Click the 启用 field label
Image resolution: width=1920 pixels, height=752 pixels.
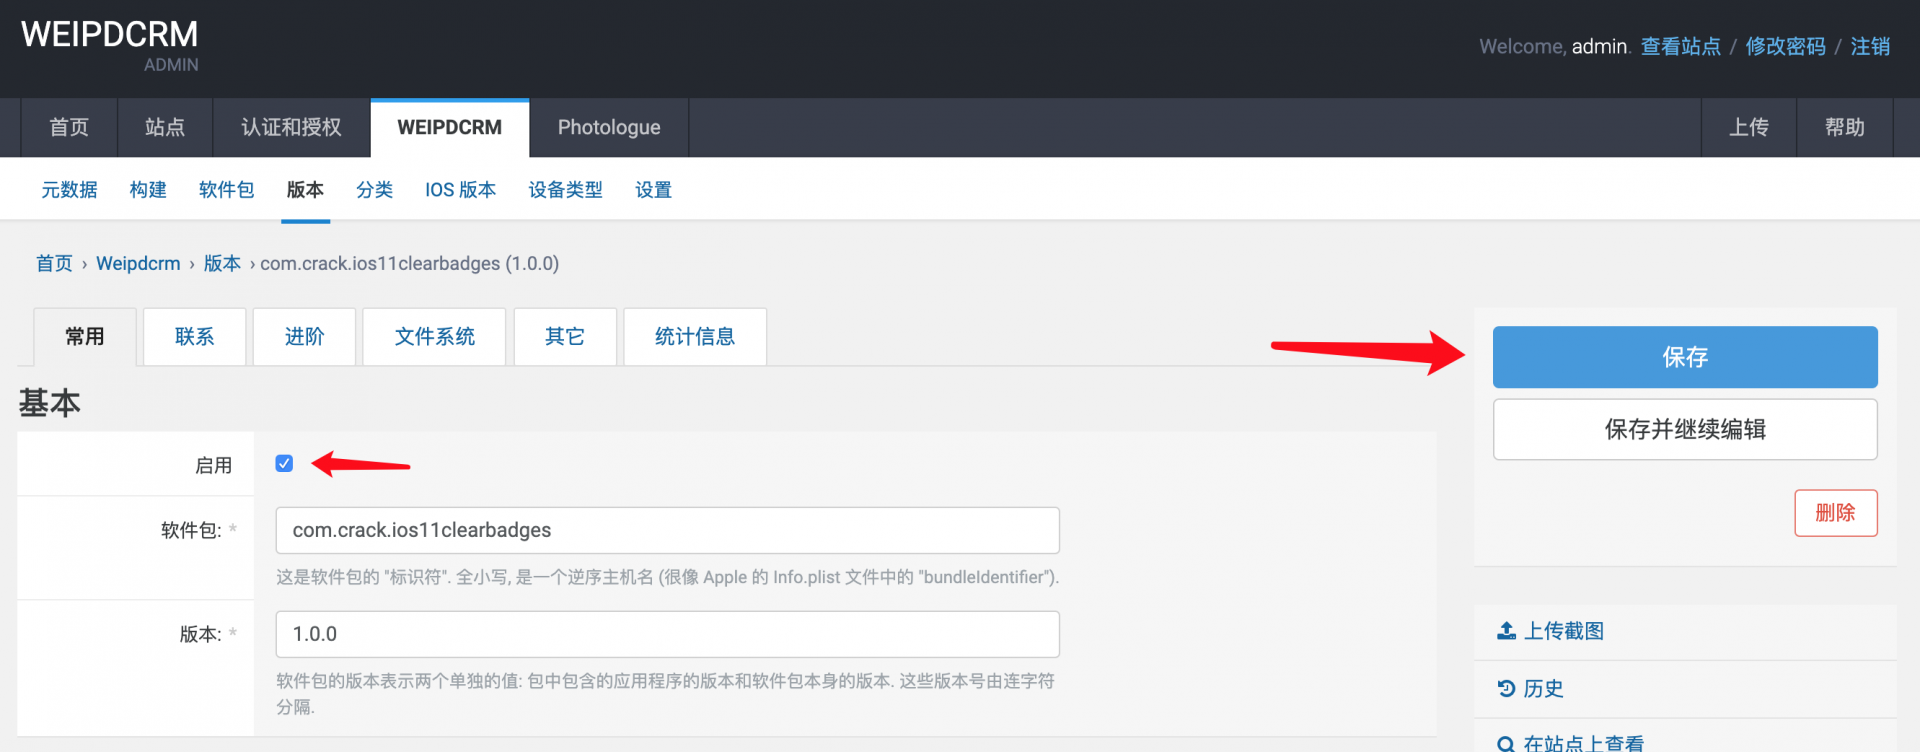tap(213, 465)
